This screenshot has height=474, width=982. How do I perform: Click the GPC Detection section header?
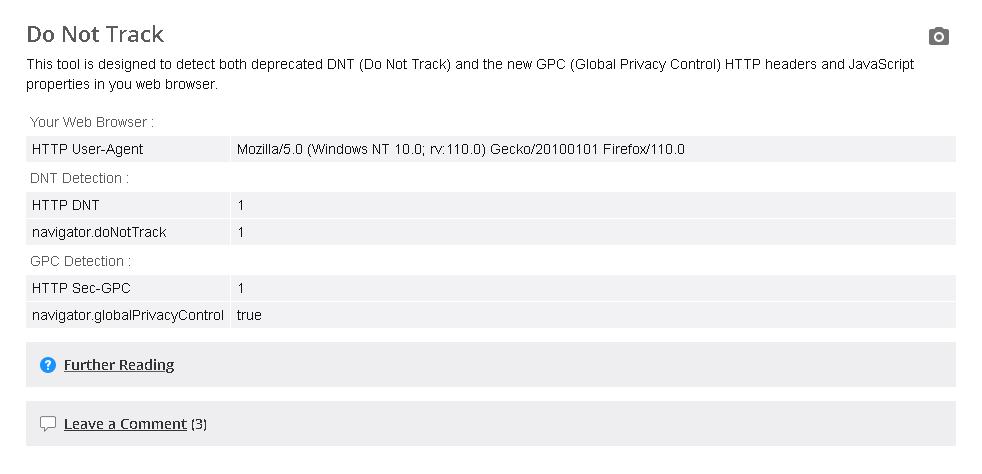(x=81, y=261)
